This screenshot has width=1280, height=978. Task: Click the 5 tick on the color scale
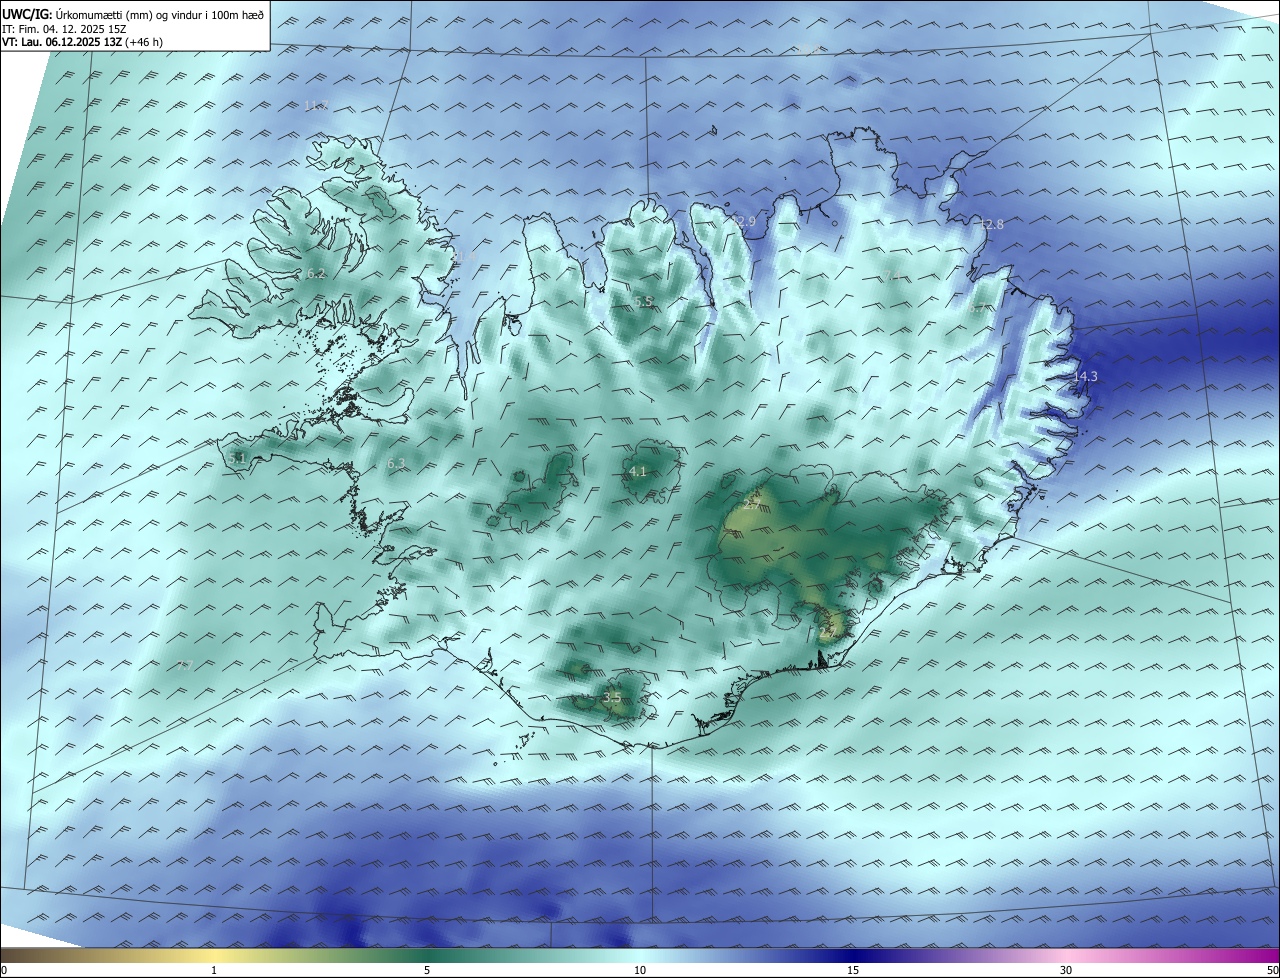427,970
